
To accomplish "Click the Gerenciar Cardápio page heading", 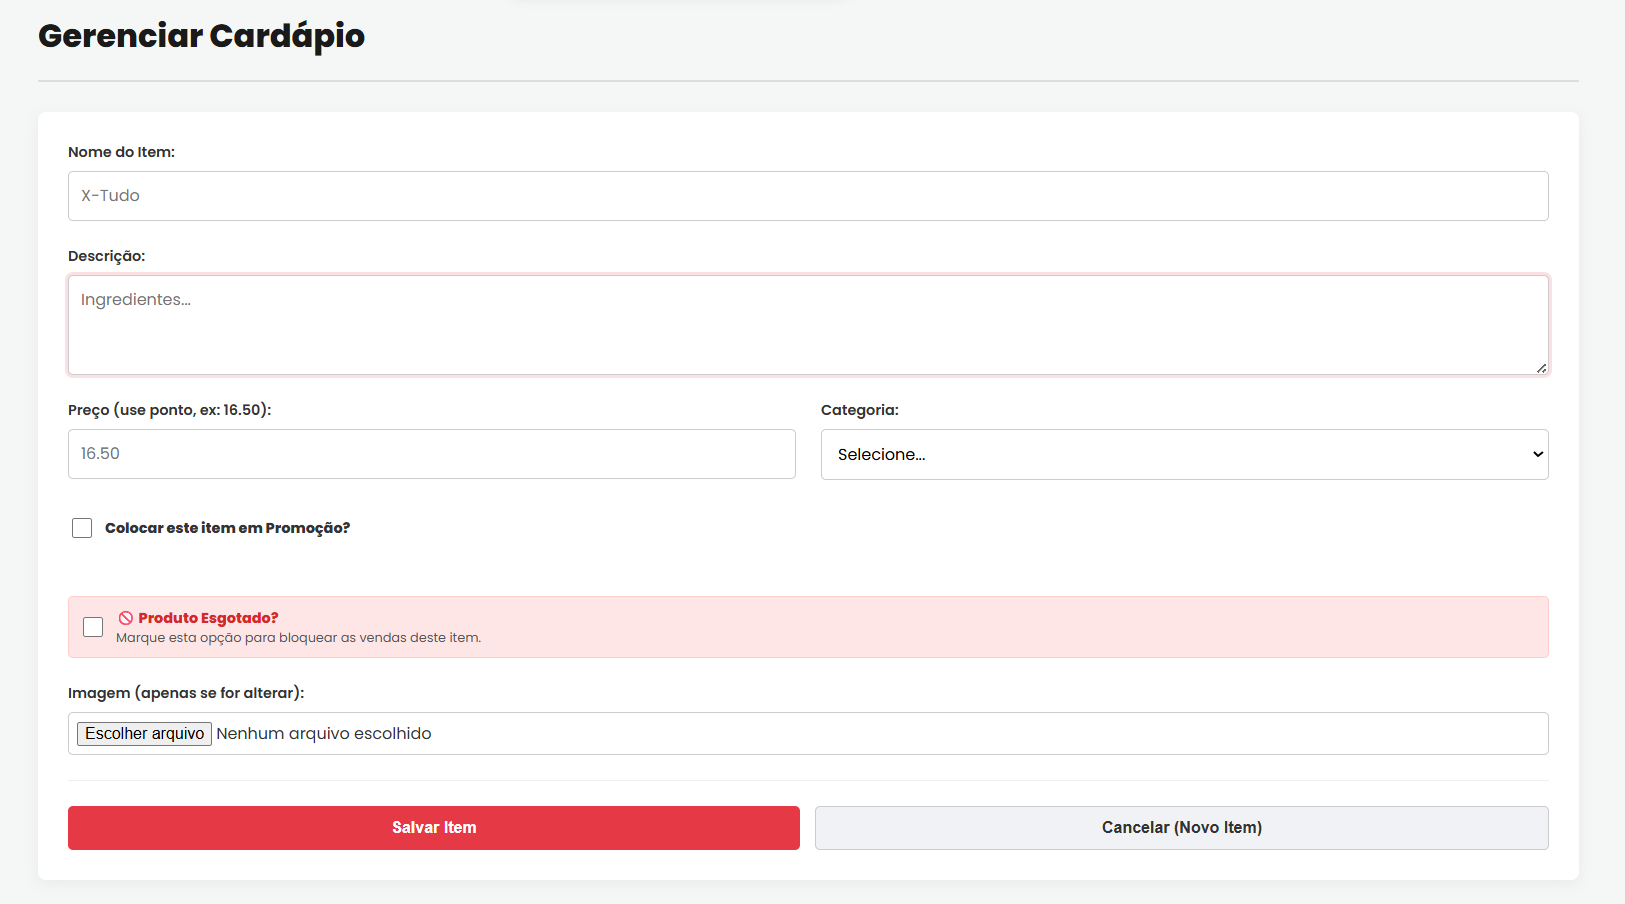I will tap(201, 36).
